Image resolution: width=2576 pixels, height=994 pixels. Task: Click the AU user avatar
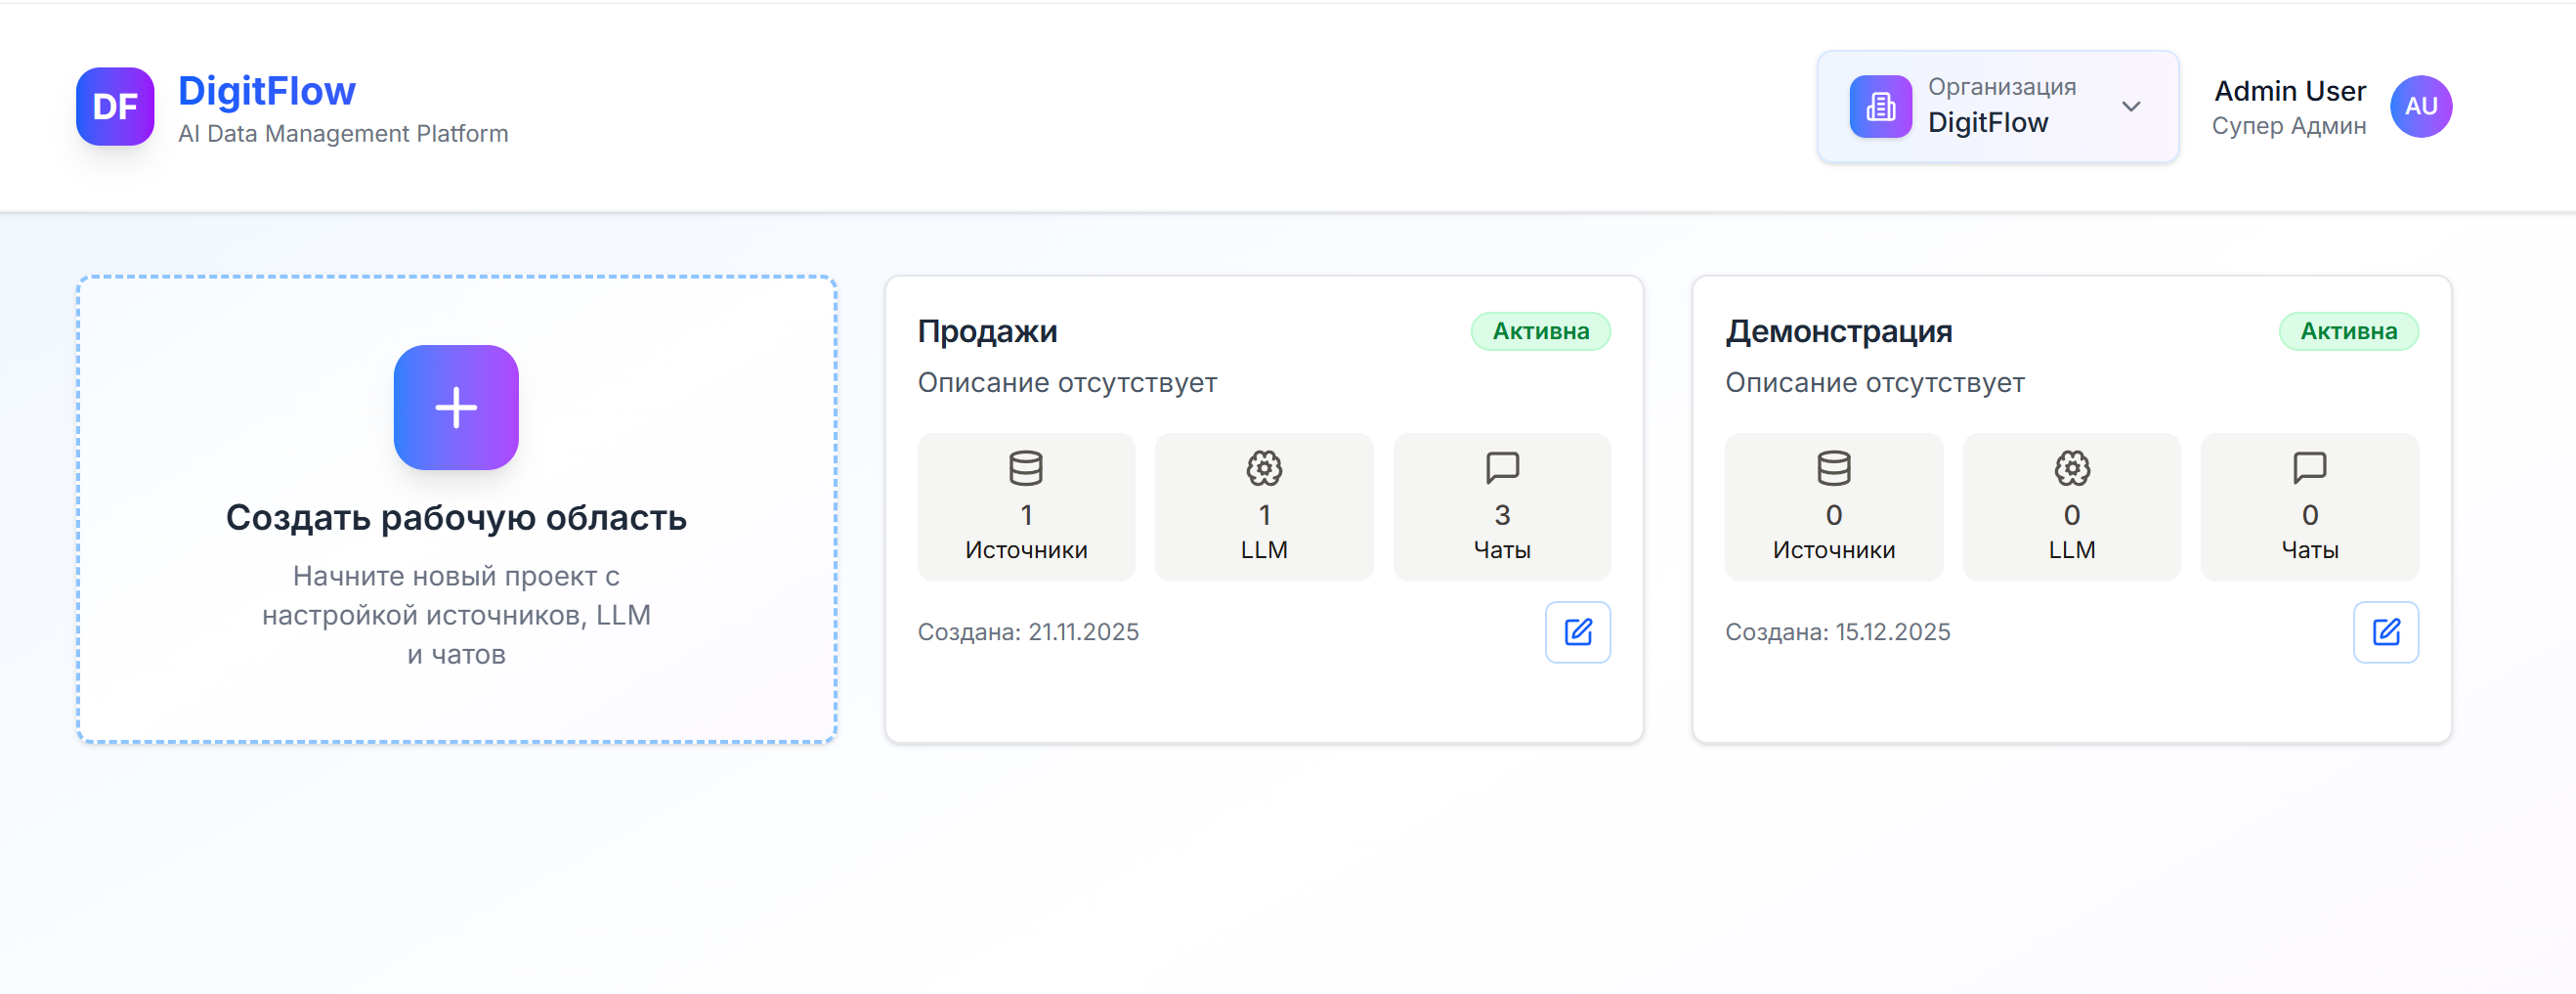[x=2420, y=106]
